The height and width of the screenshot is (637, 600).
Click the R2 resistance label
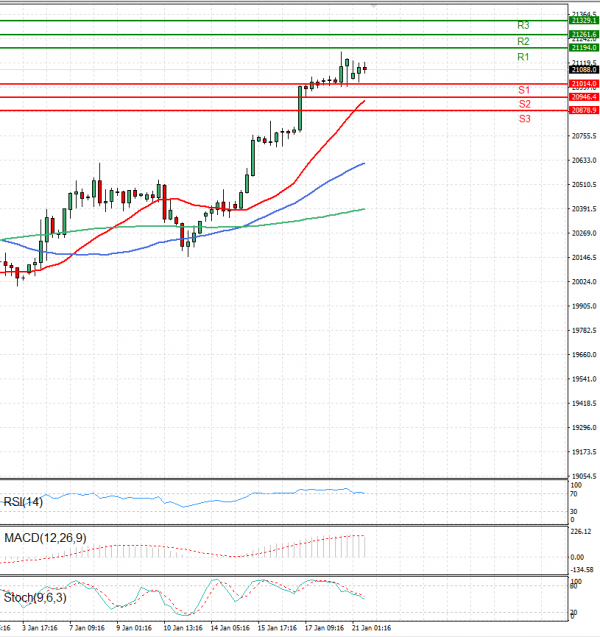[523, 41]
